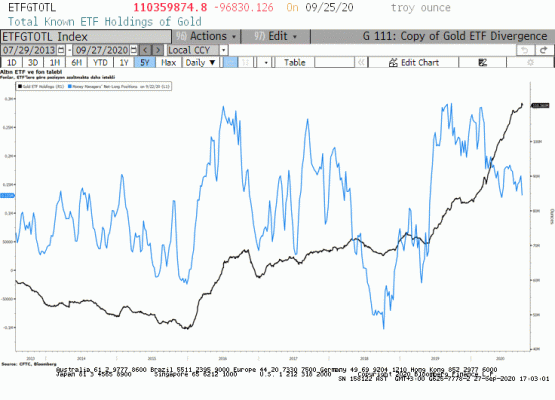Select the bar chart type icon

coord(246,63)
